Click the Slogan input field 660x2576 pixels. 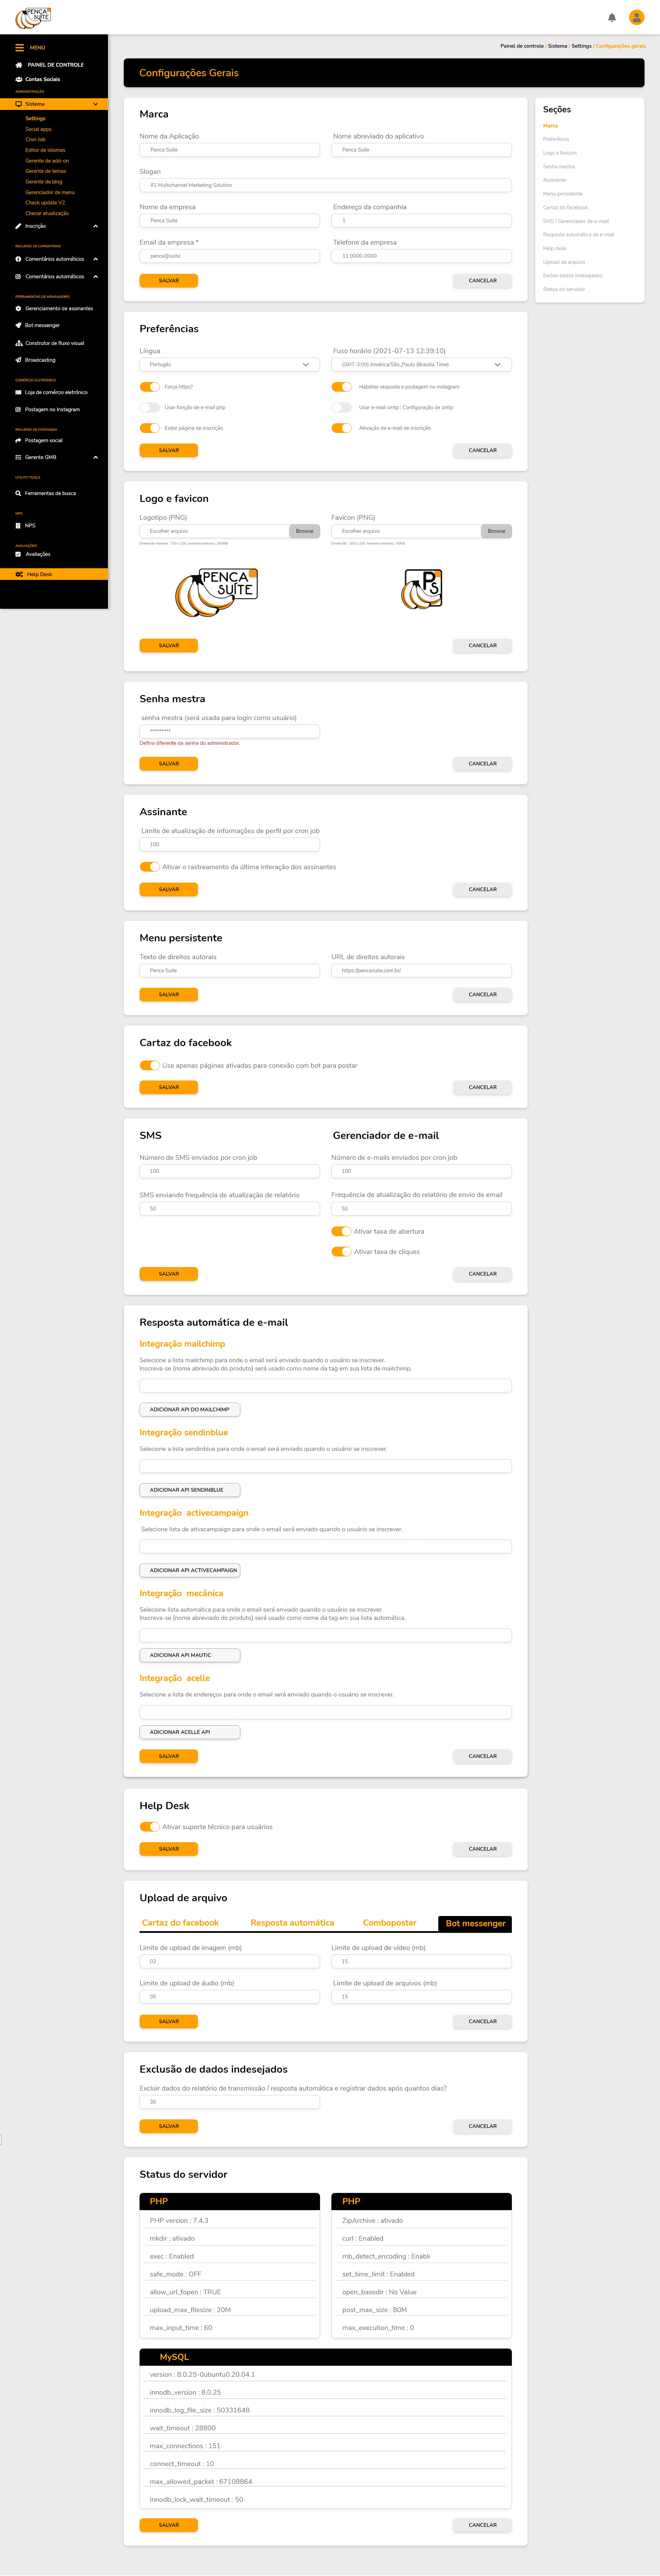click(325, 185)
